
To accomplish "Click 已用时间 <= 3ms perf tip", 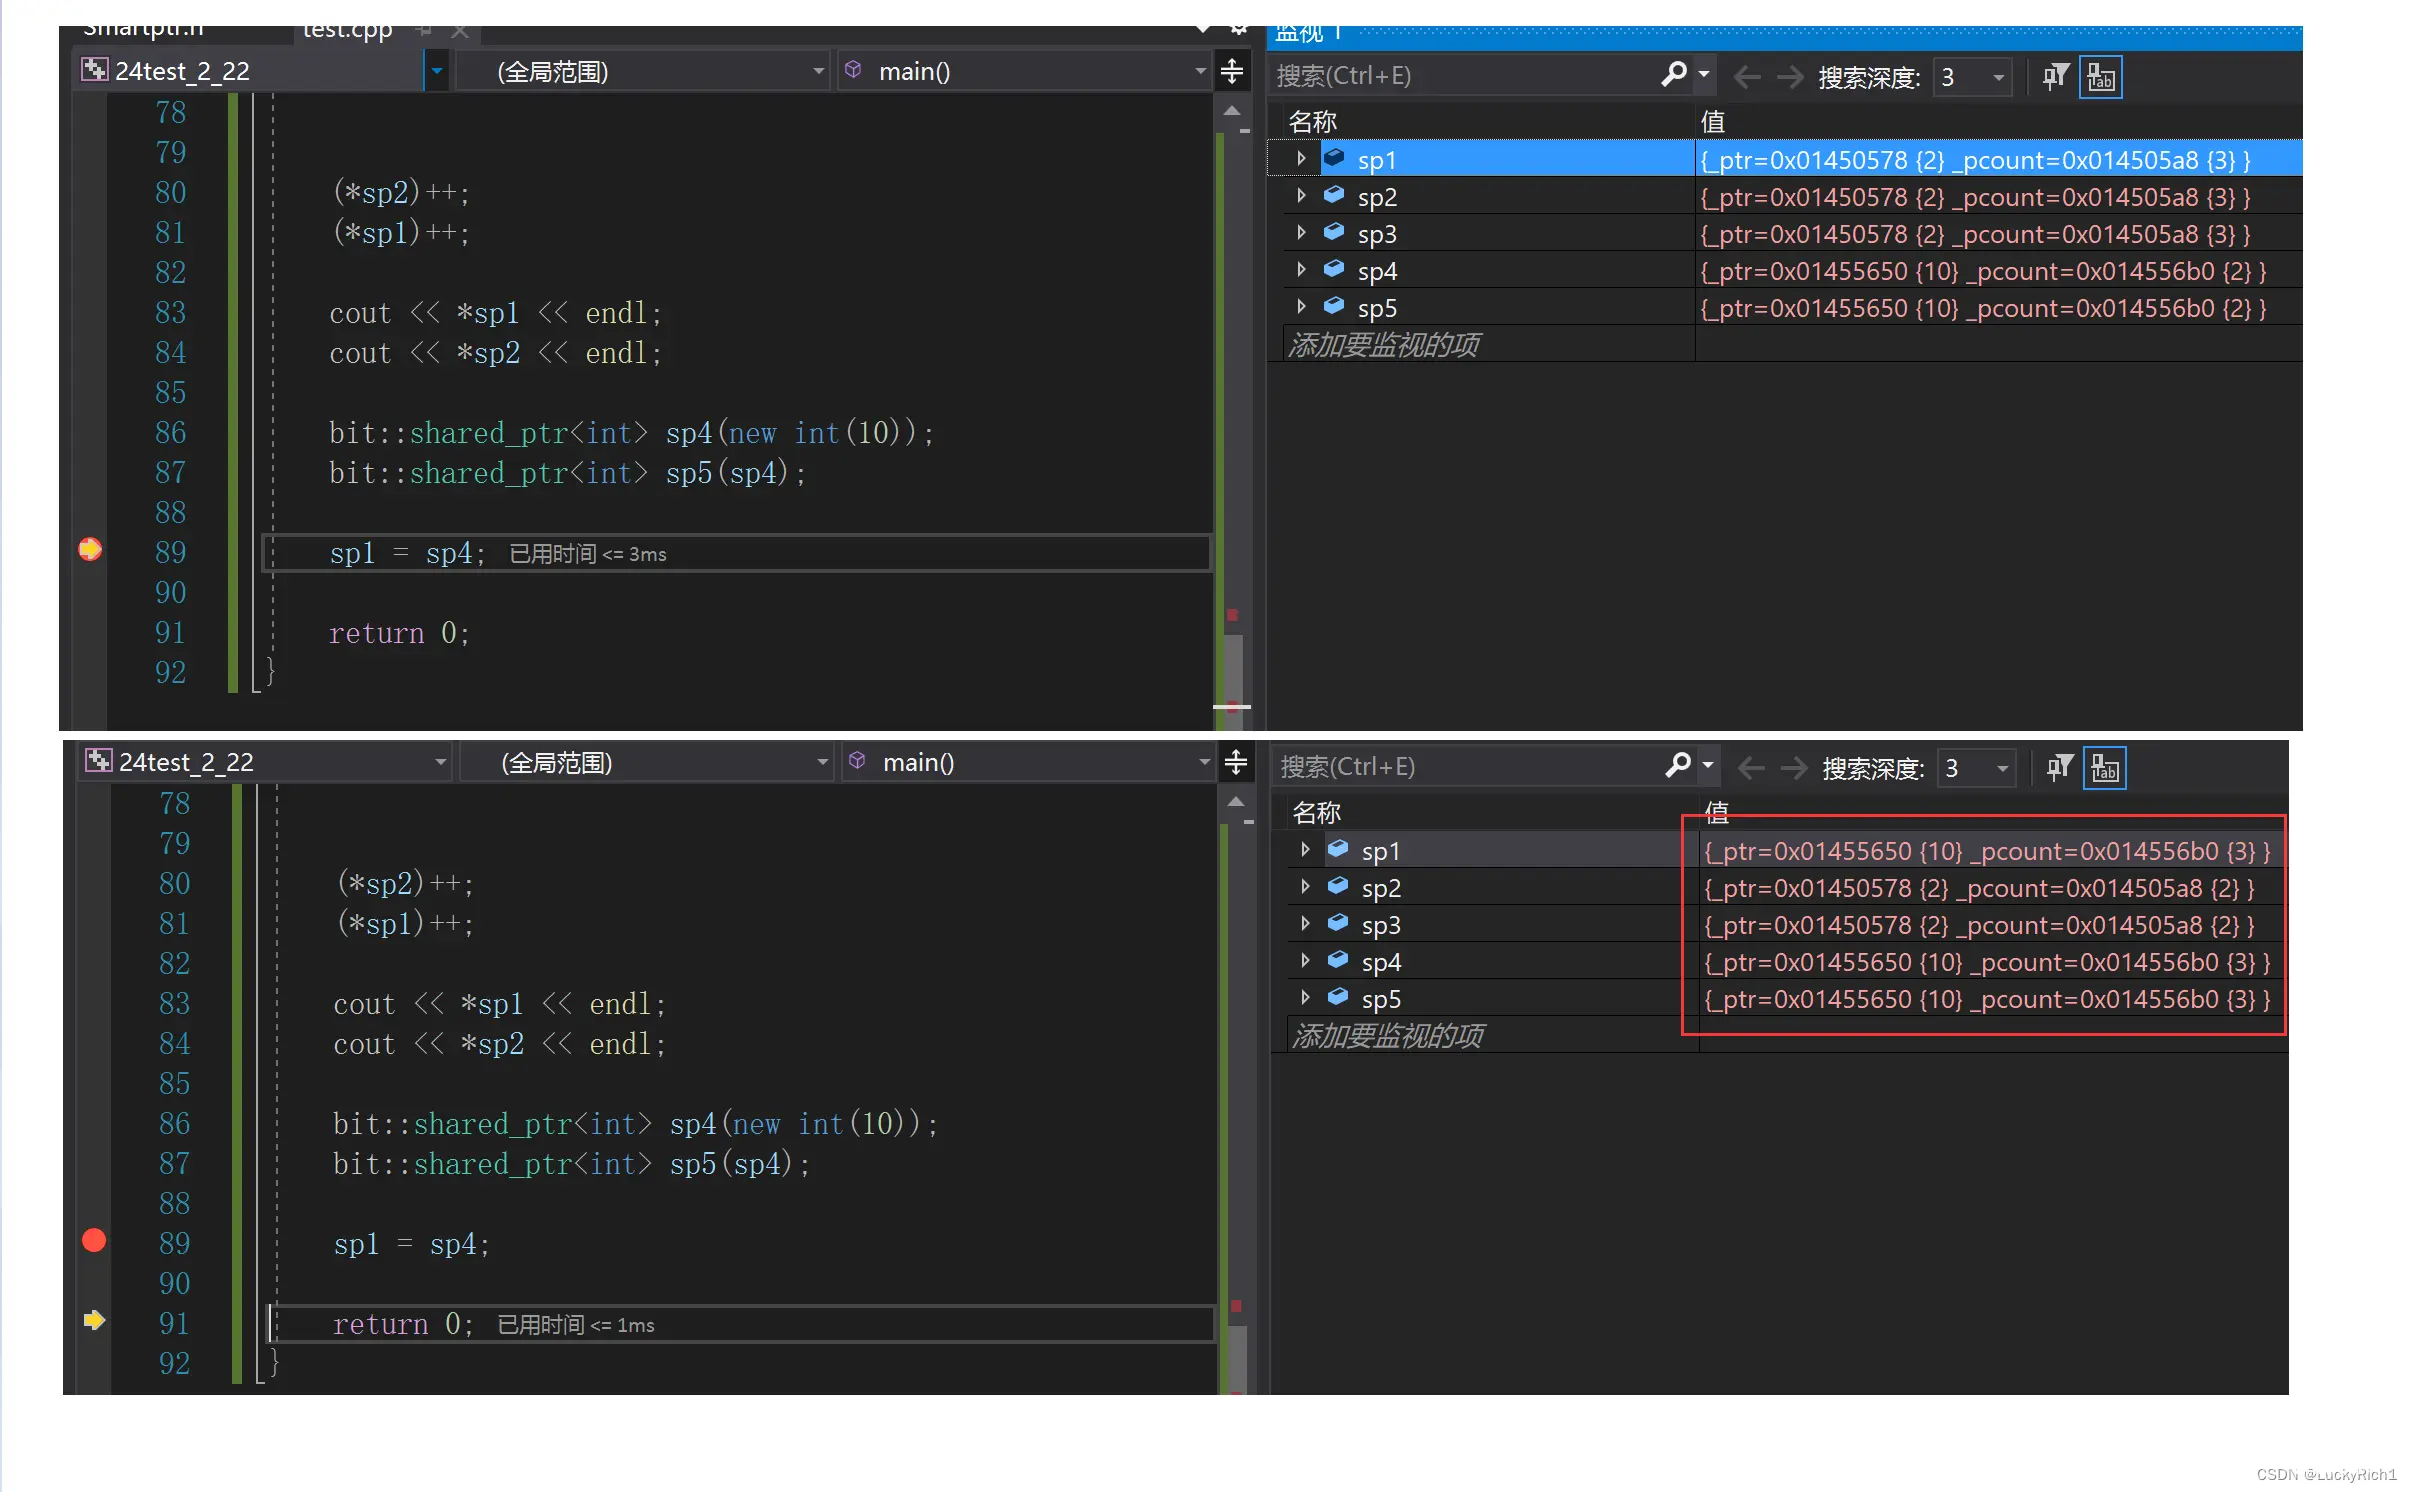I will (588, 554).
